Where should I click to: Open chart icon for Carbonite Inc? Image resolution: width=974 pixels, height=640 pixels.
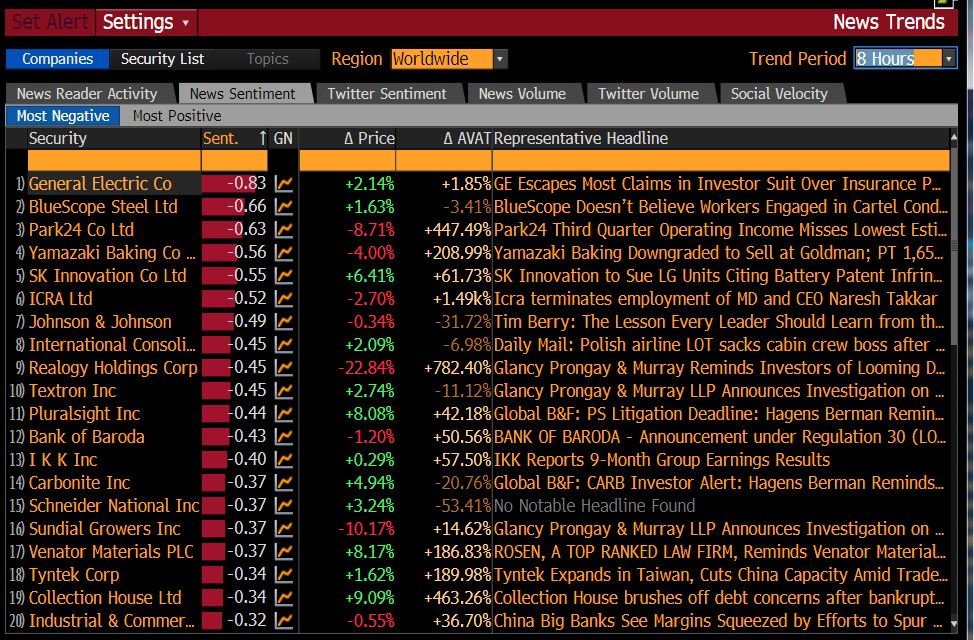284,483
